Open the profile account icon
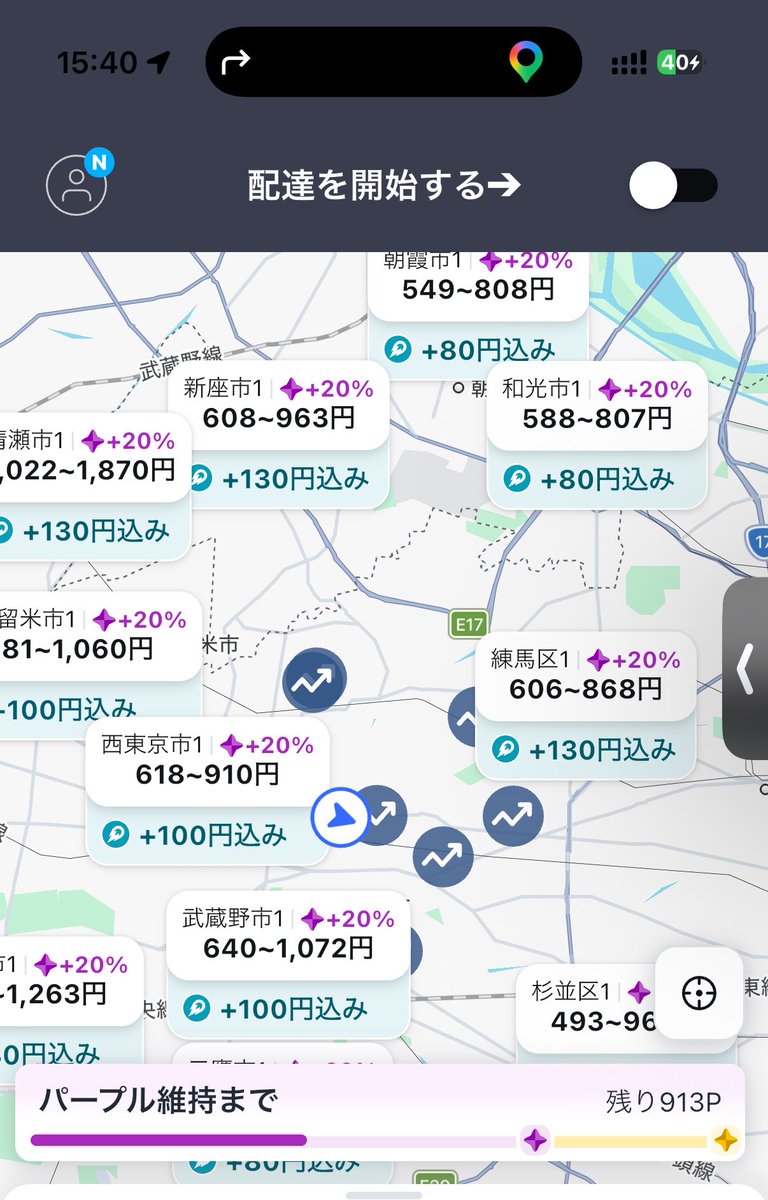The image size is (768, 1200). tap(77, 184)
